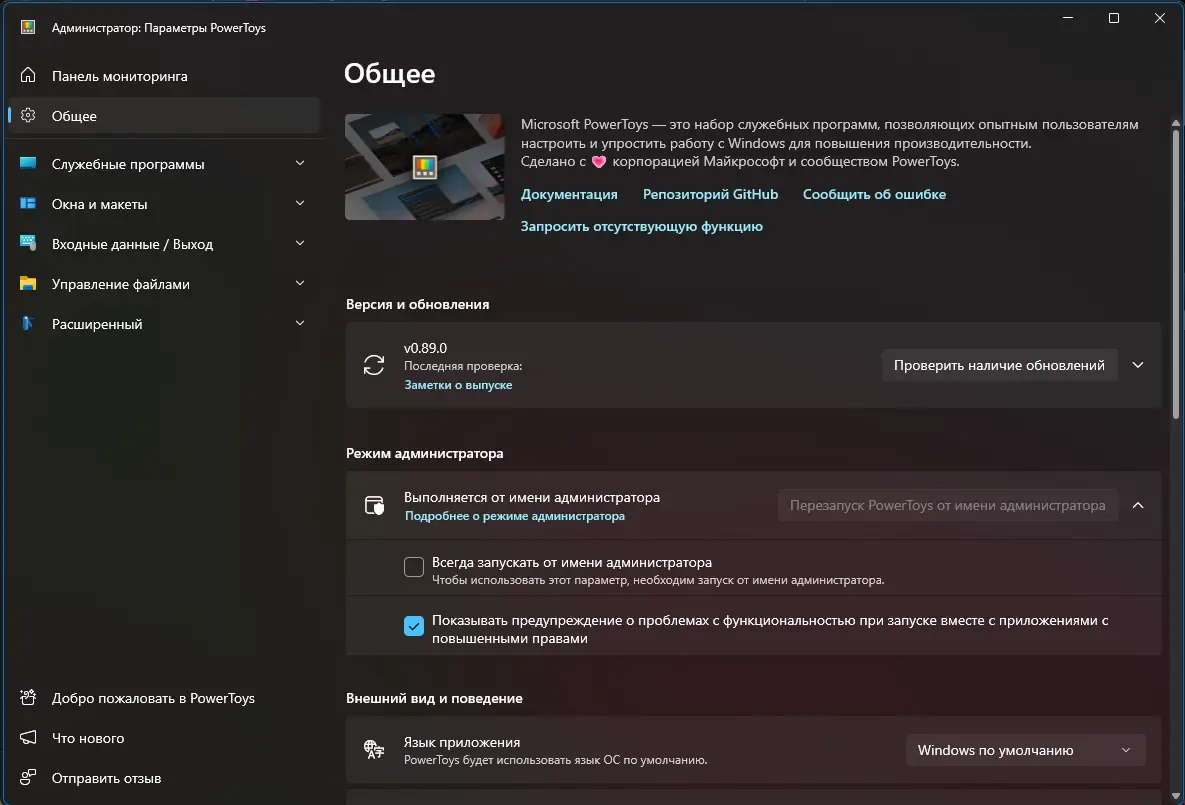Expand Входные данные / Выход chevron
The height and width of the screenshot is (805, 1185).
[300, 243]
